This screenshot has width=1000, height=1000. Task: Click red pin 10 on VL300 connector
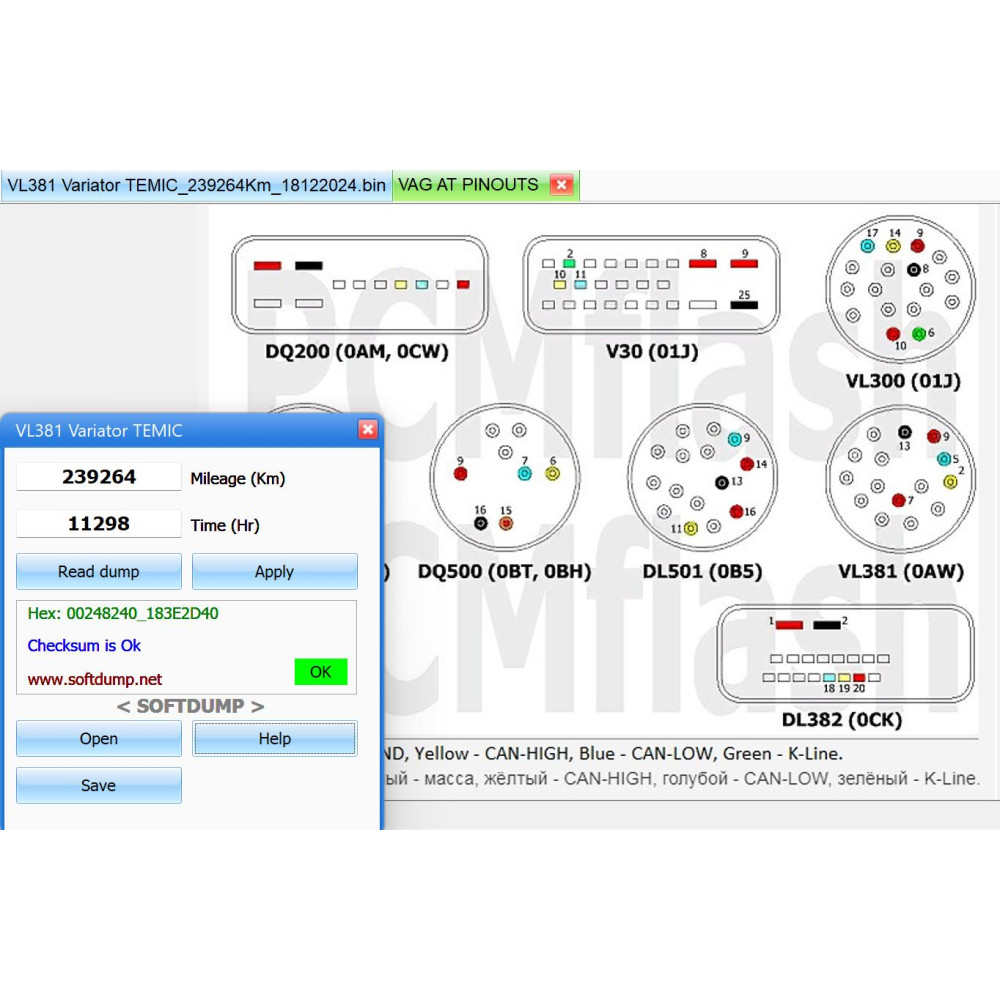[893, 334]
